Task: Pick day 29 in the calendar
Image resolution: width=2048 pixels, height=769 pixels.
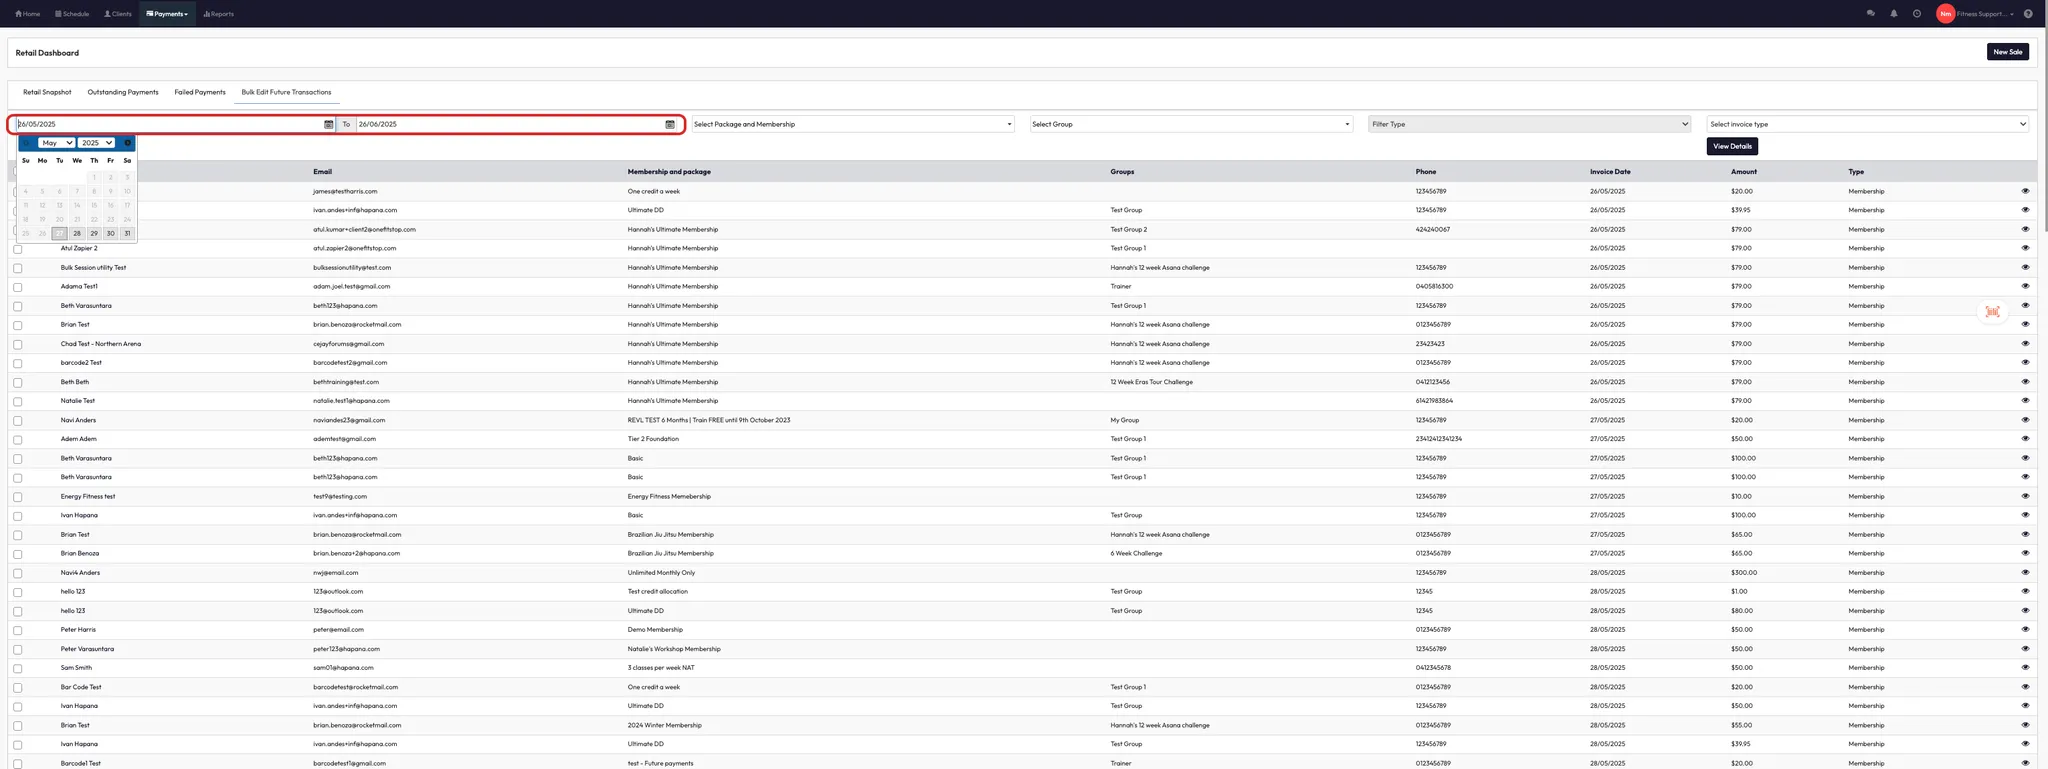Action: 94,234
